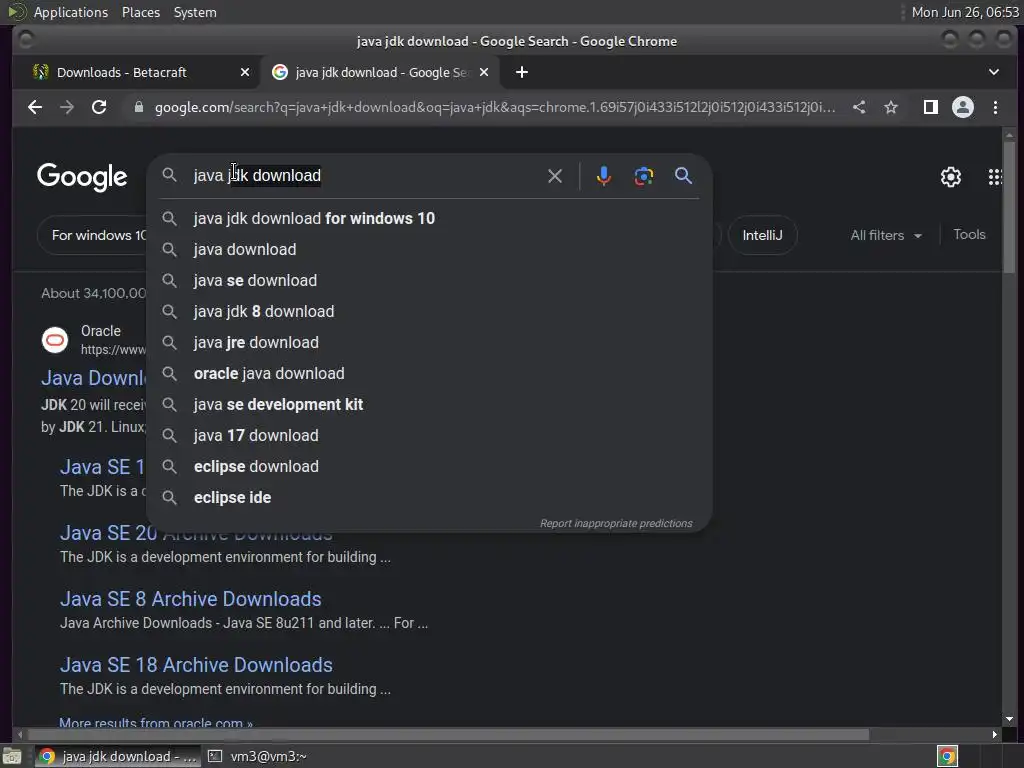Click the horizontal scrollbar thumb

click(447, 735)
